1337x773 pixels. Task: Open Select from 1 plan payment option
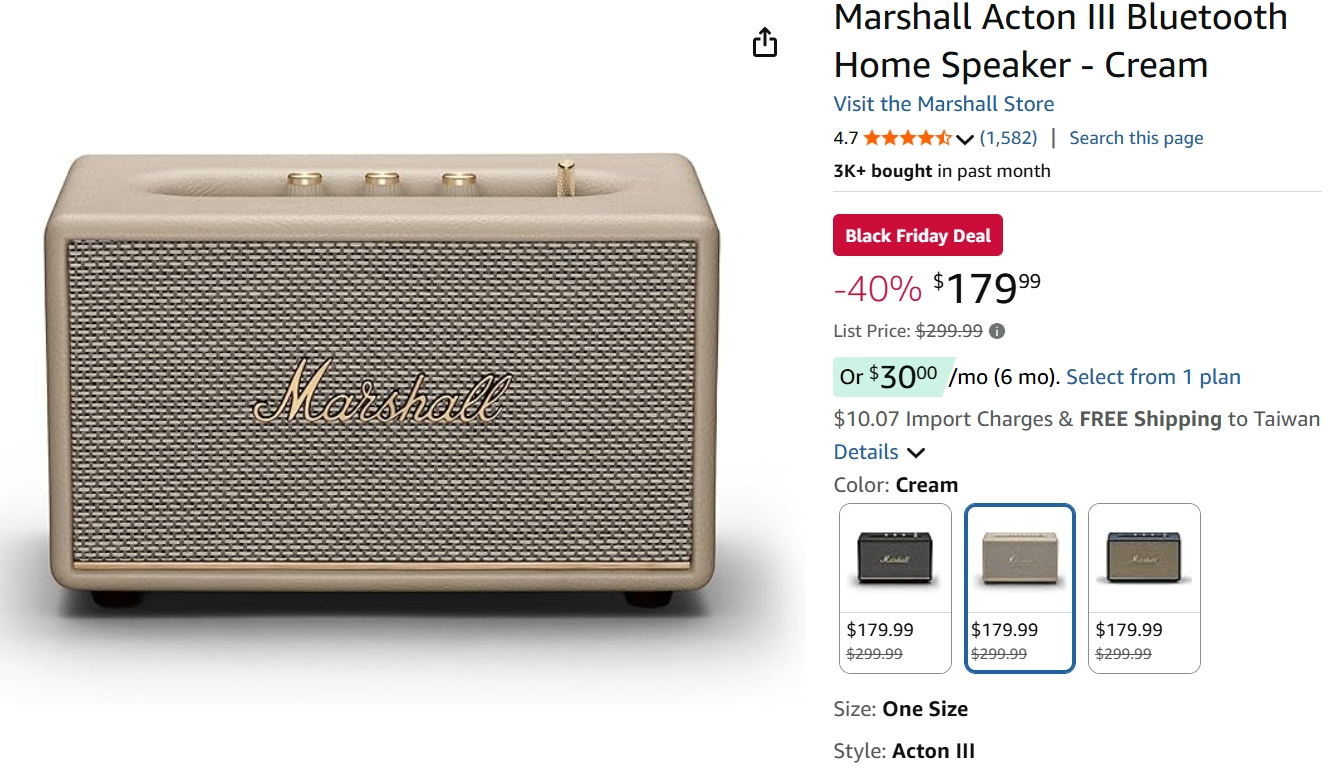pos(1153,377)
